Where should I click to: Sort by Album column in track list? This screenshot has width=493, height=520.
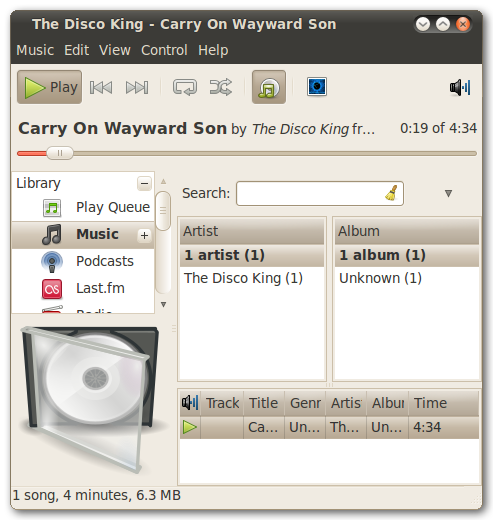coord(388,403)
